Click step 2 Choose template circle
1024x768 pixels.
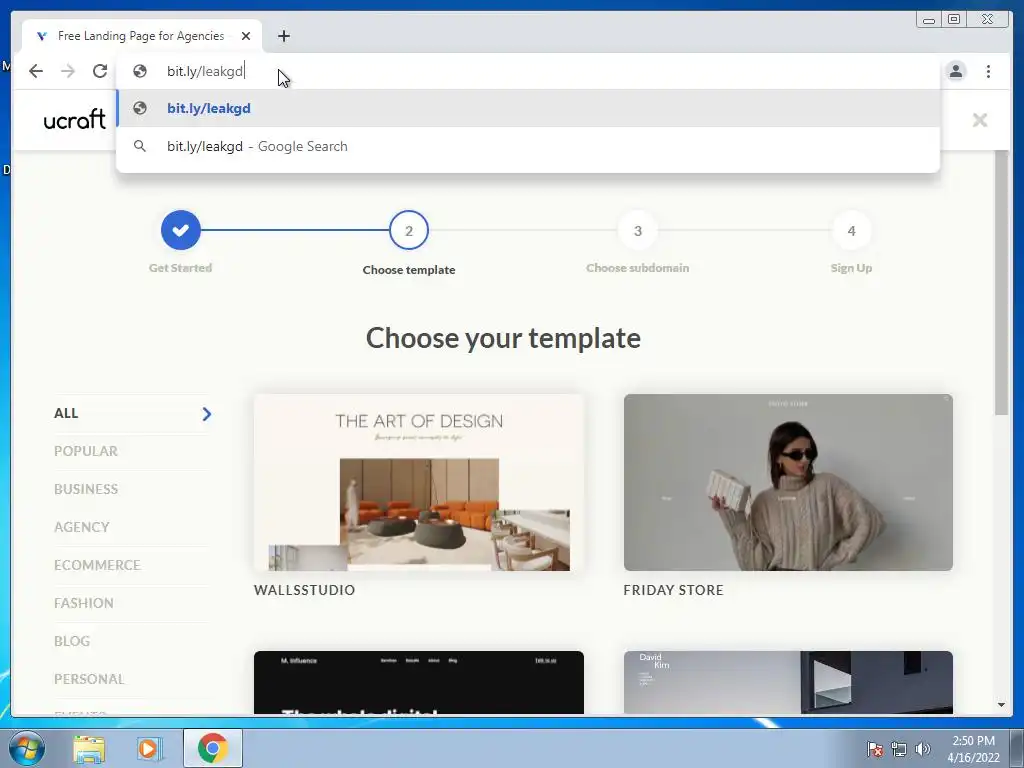tap(409, 230)
